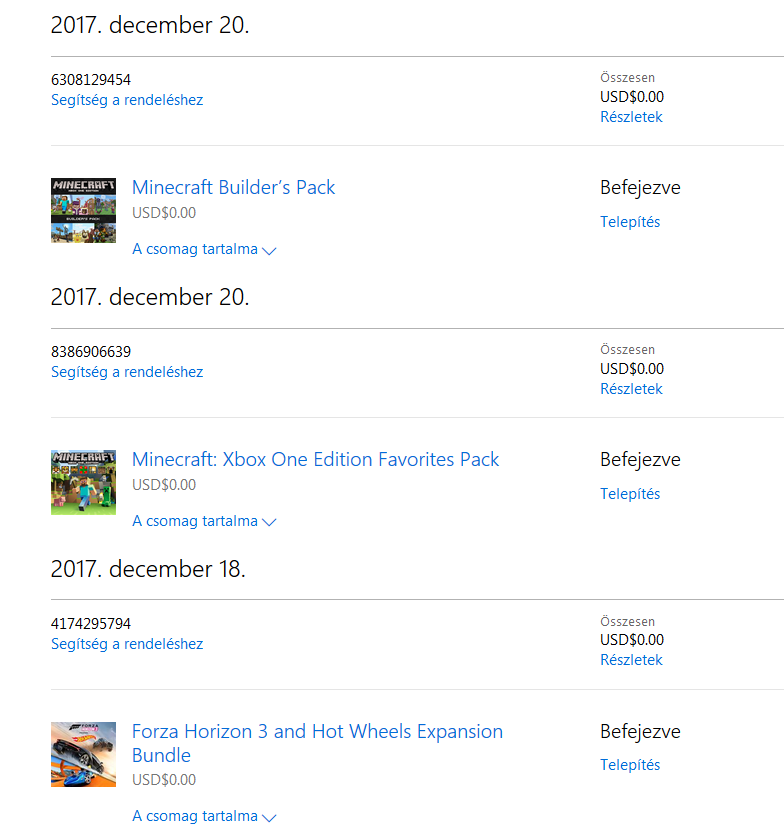The image size is (784, 838).
Task: Open the Minecraft Builder's Pack title link
Action: pyautogui.click(x=233, y=187)
